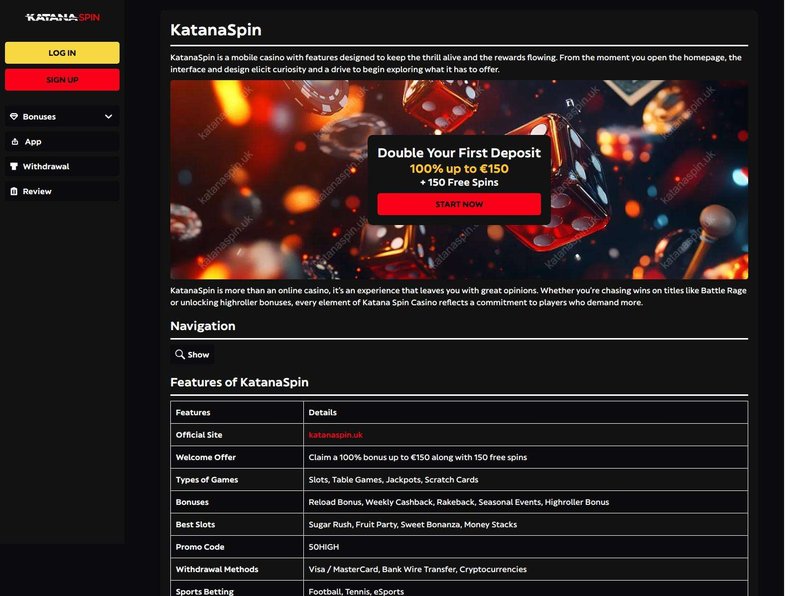
Task: Select the Double Your First Deposit headline
Action: (x=459, y=153)
